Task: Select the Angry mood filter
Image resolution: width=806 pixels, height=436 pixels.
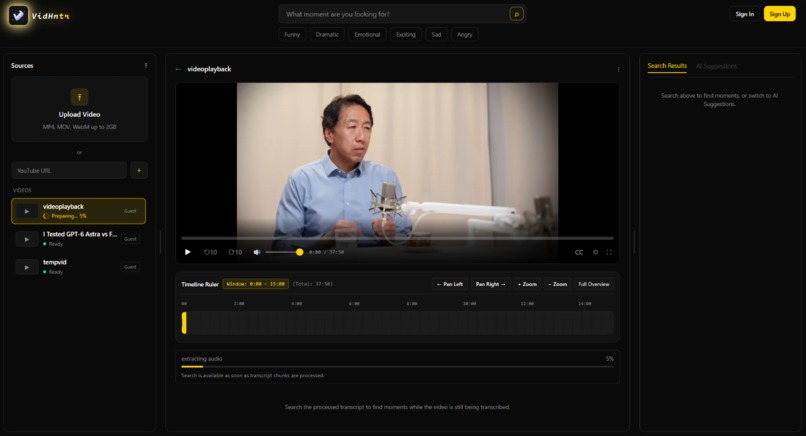Action: [464, 34]
